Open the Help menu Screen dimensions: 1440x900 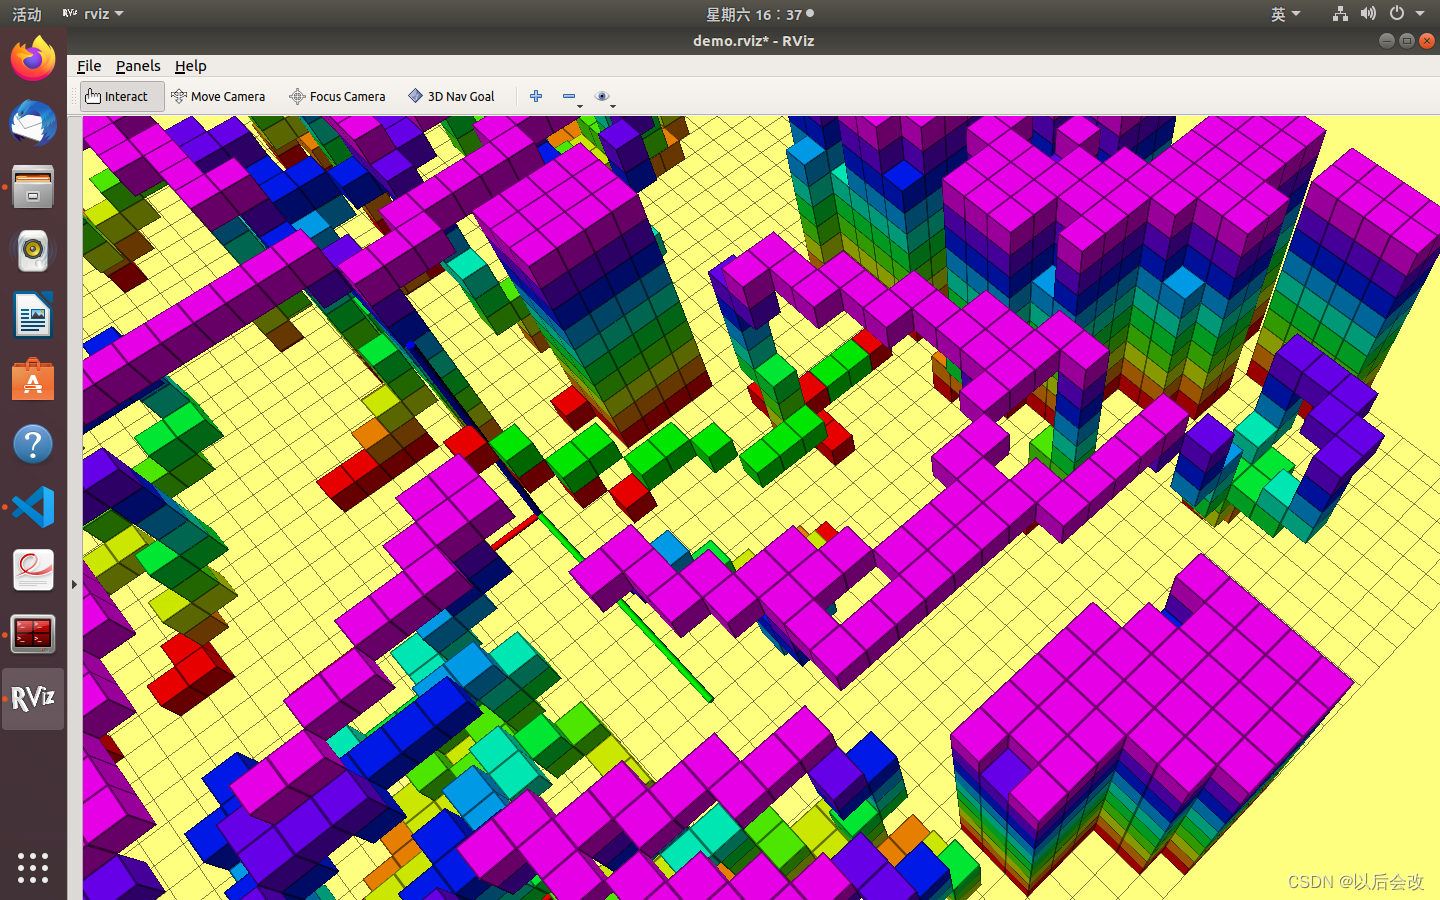tap(190, 66)
